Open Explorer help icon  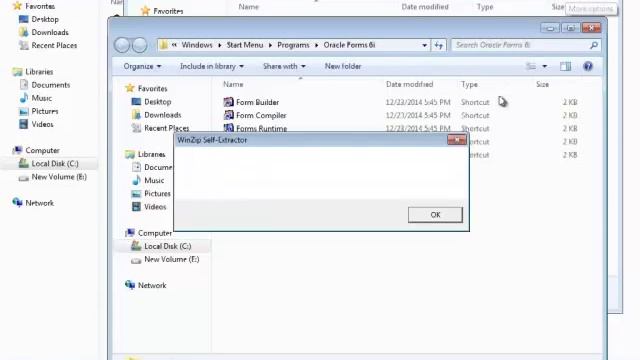pyautogui.click(x=588, y=66)
